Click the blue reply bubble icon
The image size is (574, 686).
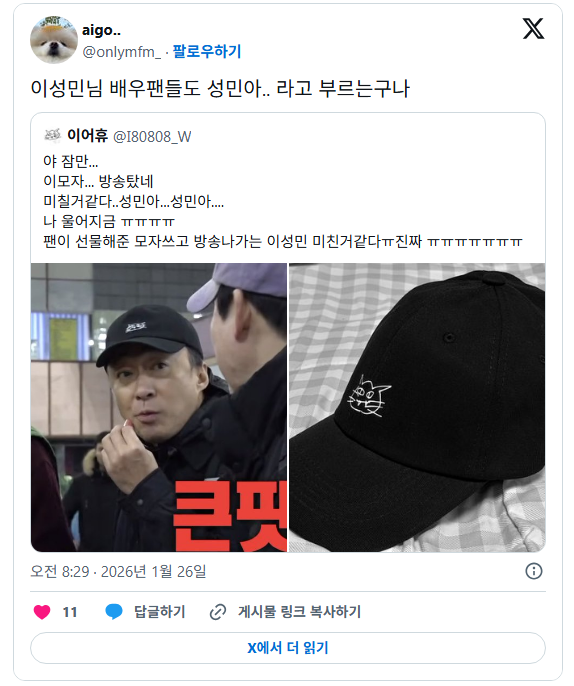click(114, 612)
